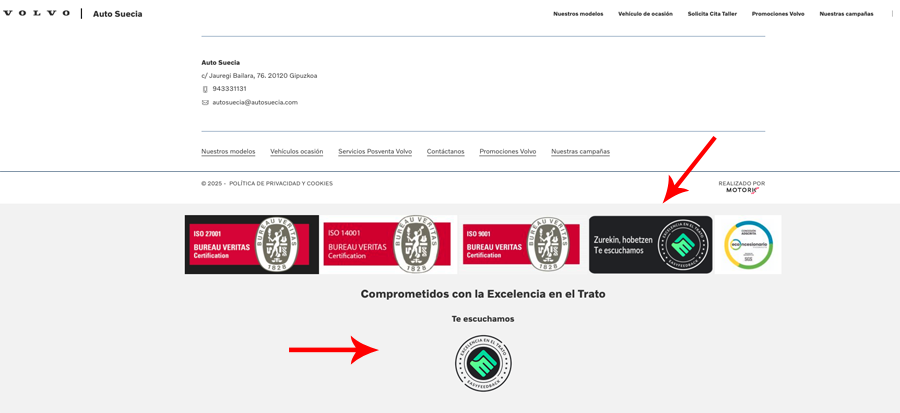Viewport: 900px width, 413px height.
Task: Open Nuestros modelos in top navigation
Action: 578,14
